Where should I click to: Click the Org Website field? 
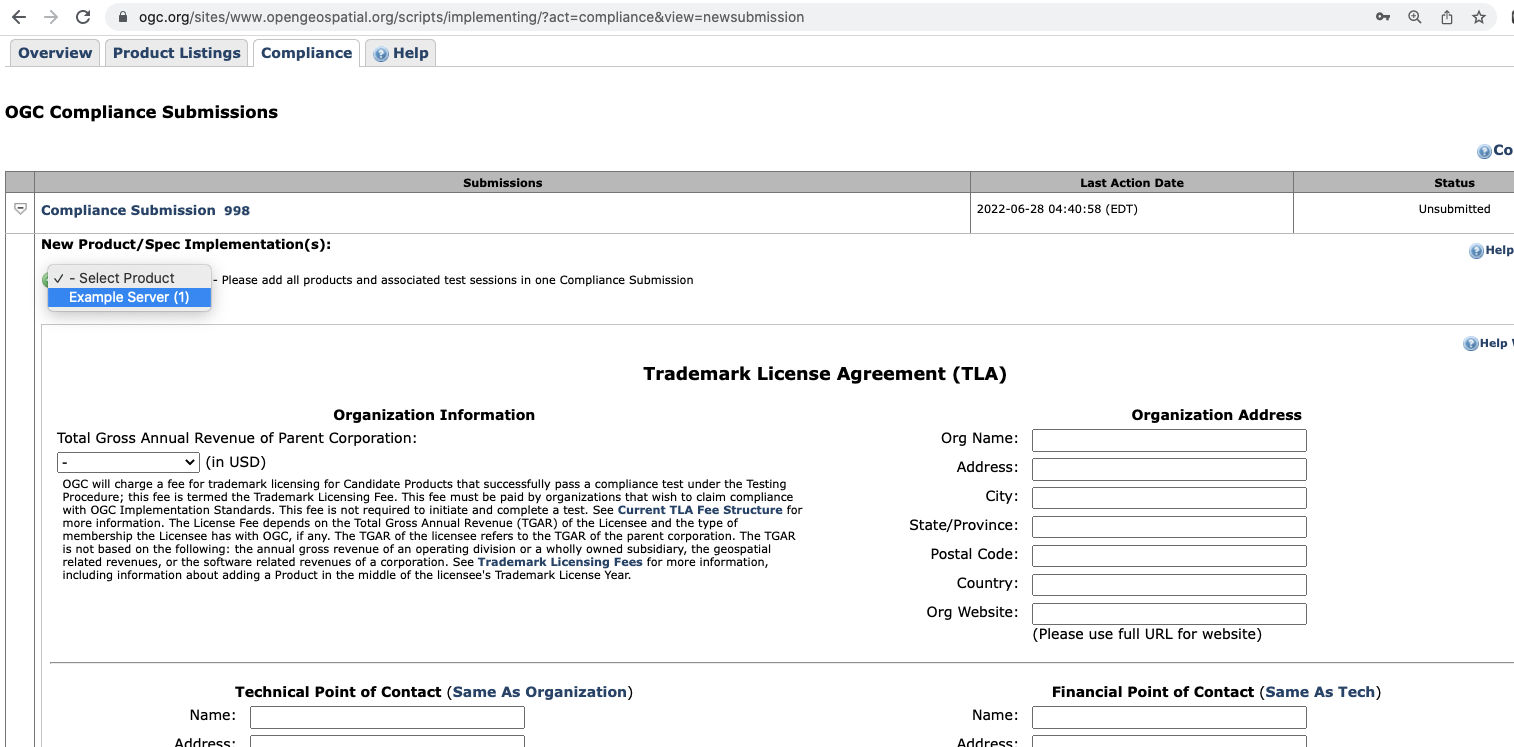click(1169, 614)
